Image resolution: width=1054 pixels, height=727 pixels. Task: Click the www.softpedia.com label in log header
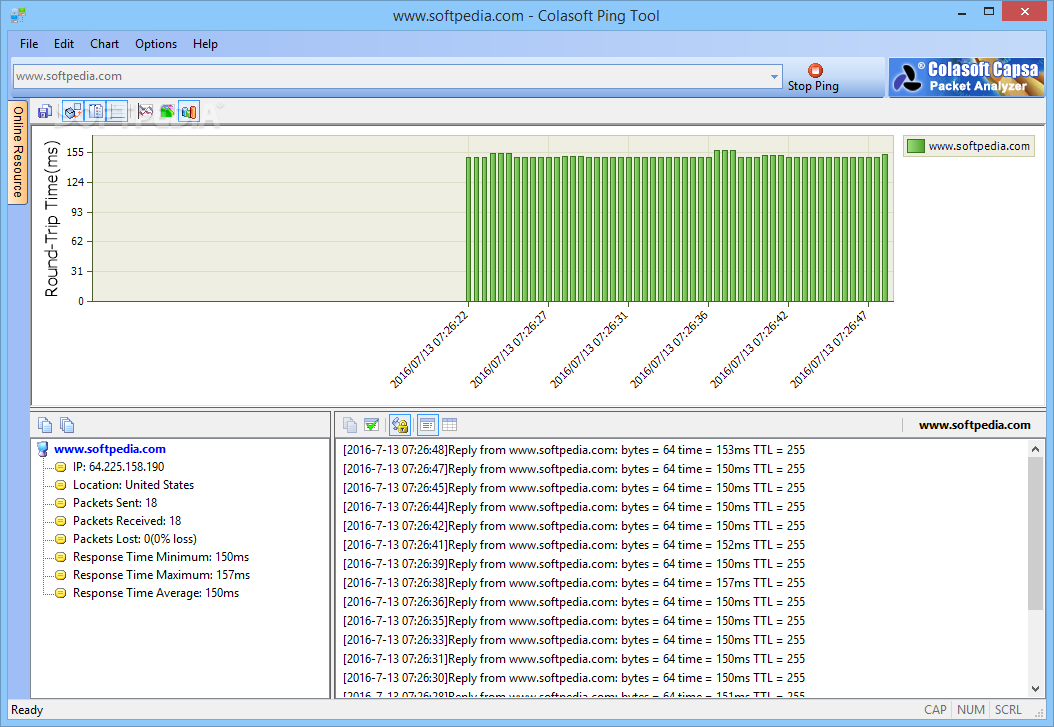pyautogui.click(x=975, y=425)
